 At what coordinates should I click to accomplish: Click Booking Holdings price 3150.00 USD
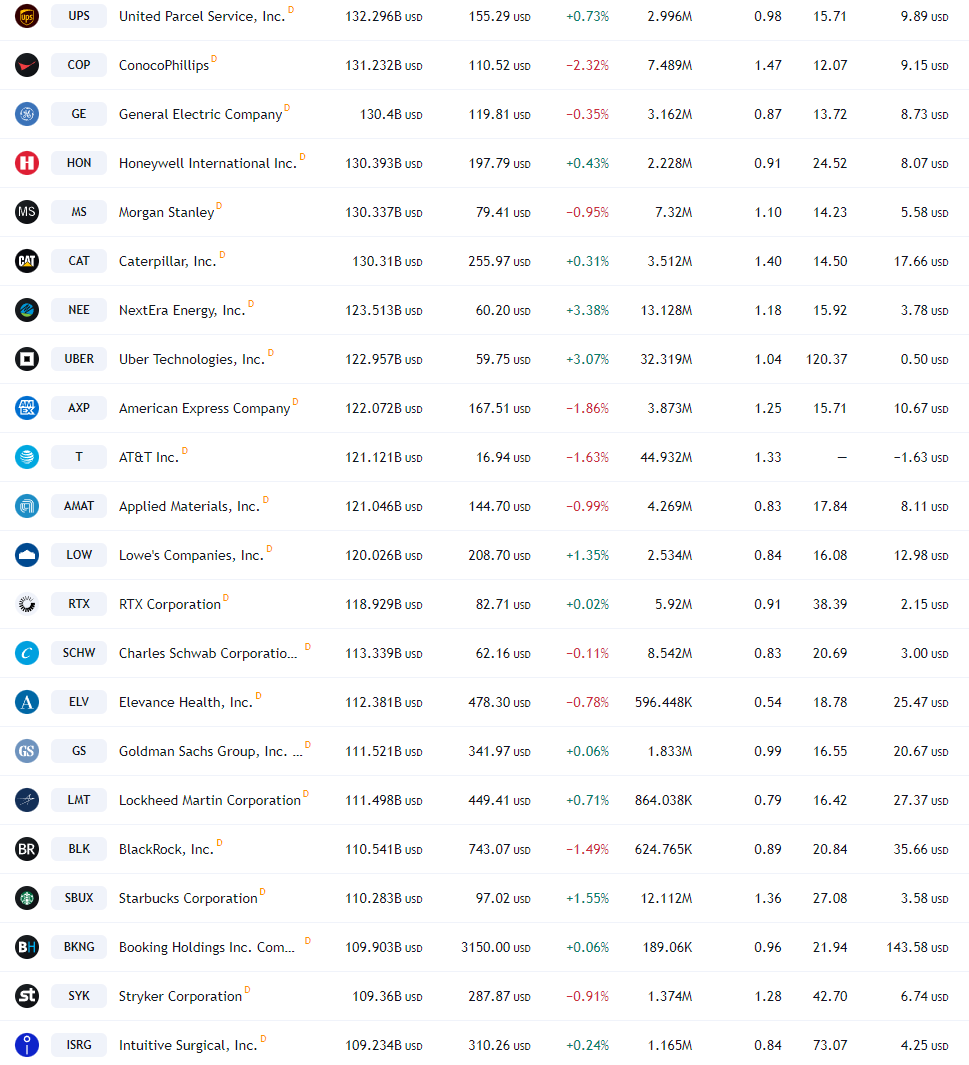click(496, 947)
